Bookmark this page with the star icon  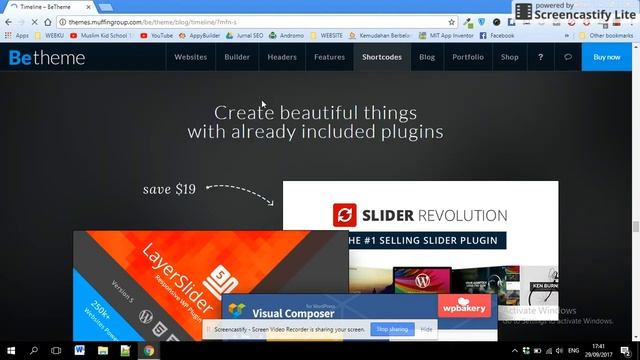click(451, 22)
